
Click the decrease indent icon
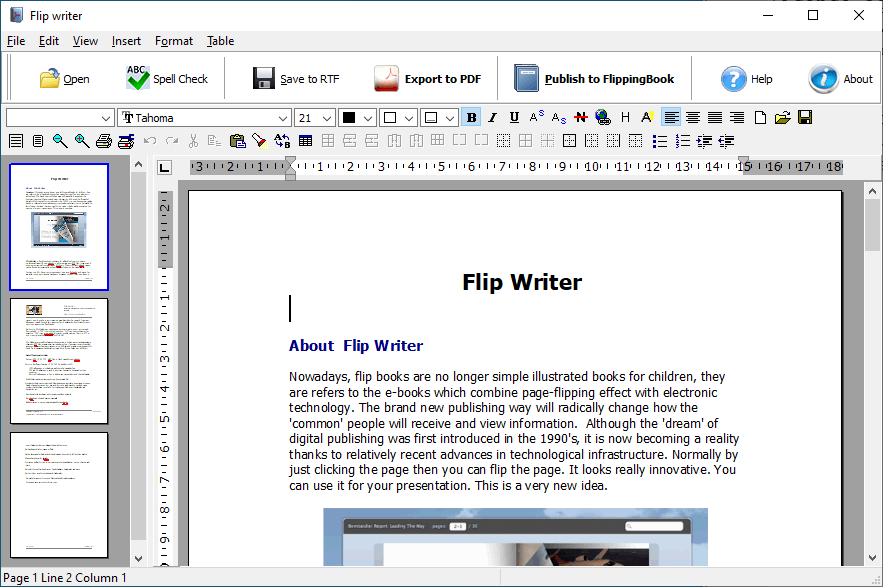click(726, 141)
